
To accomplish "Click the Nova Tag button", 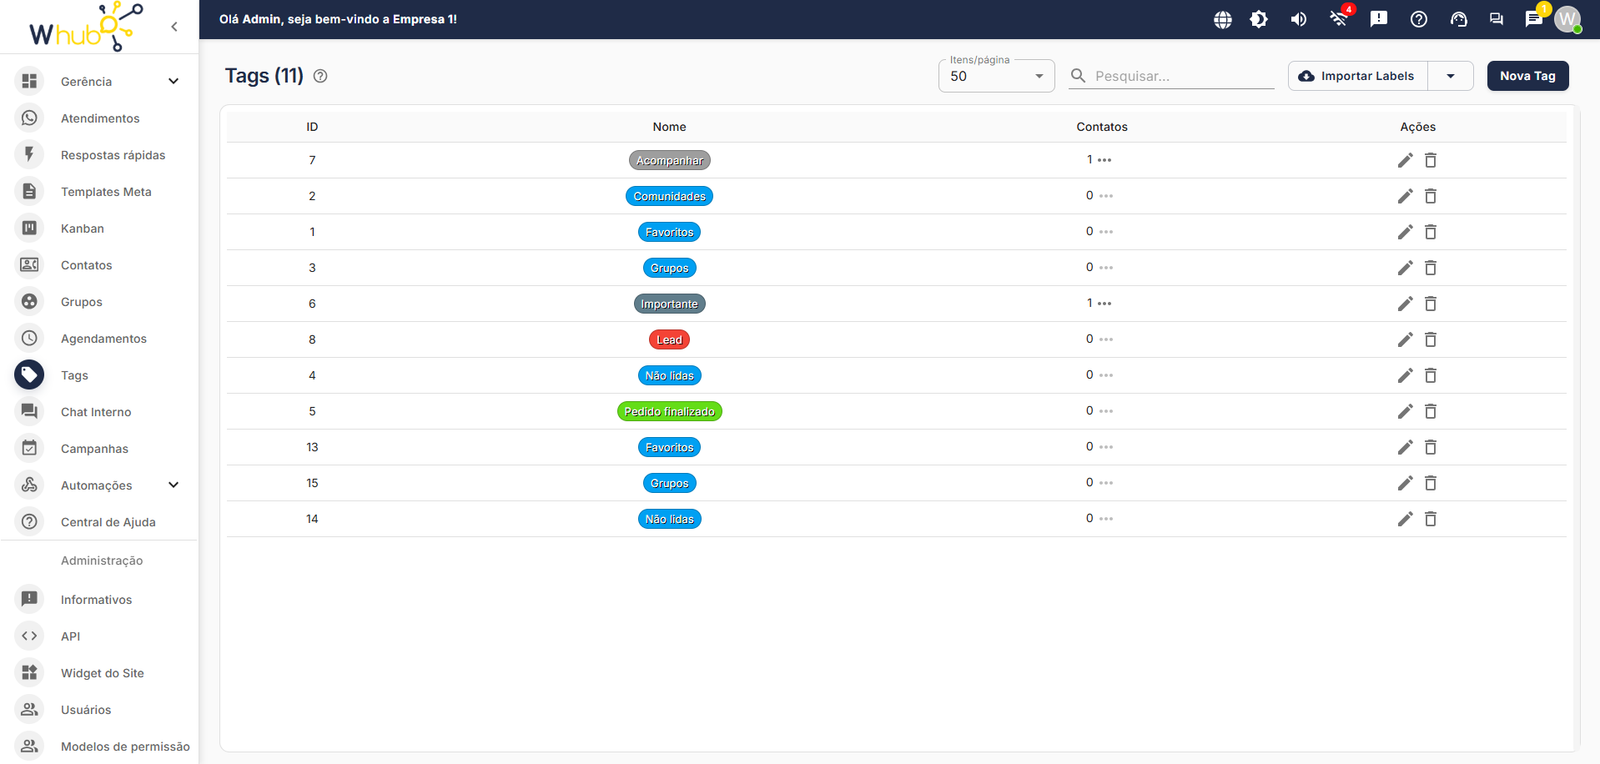I will (1527, 76).
